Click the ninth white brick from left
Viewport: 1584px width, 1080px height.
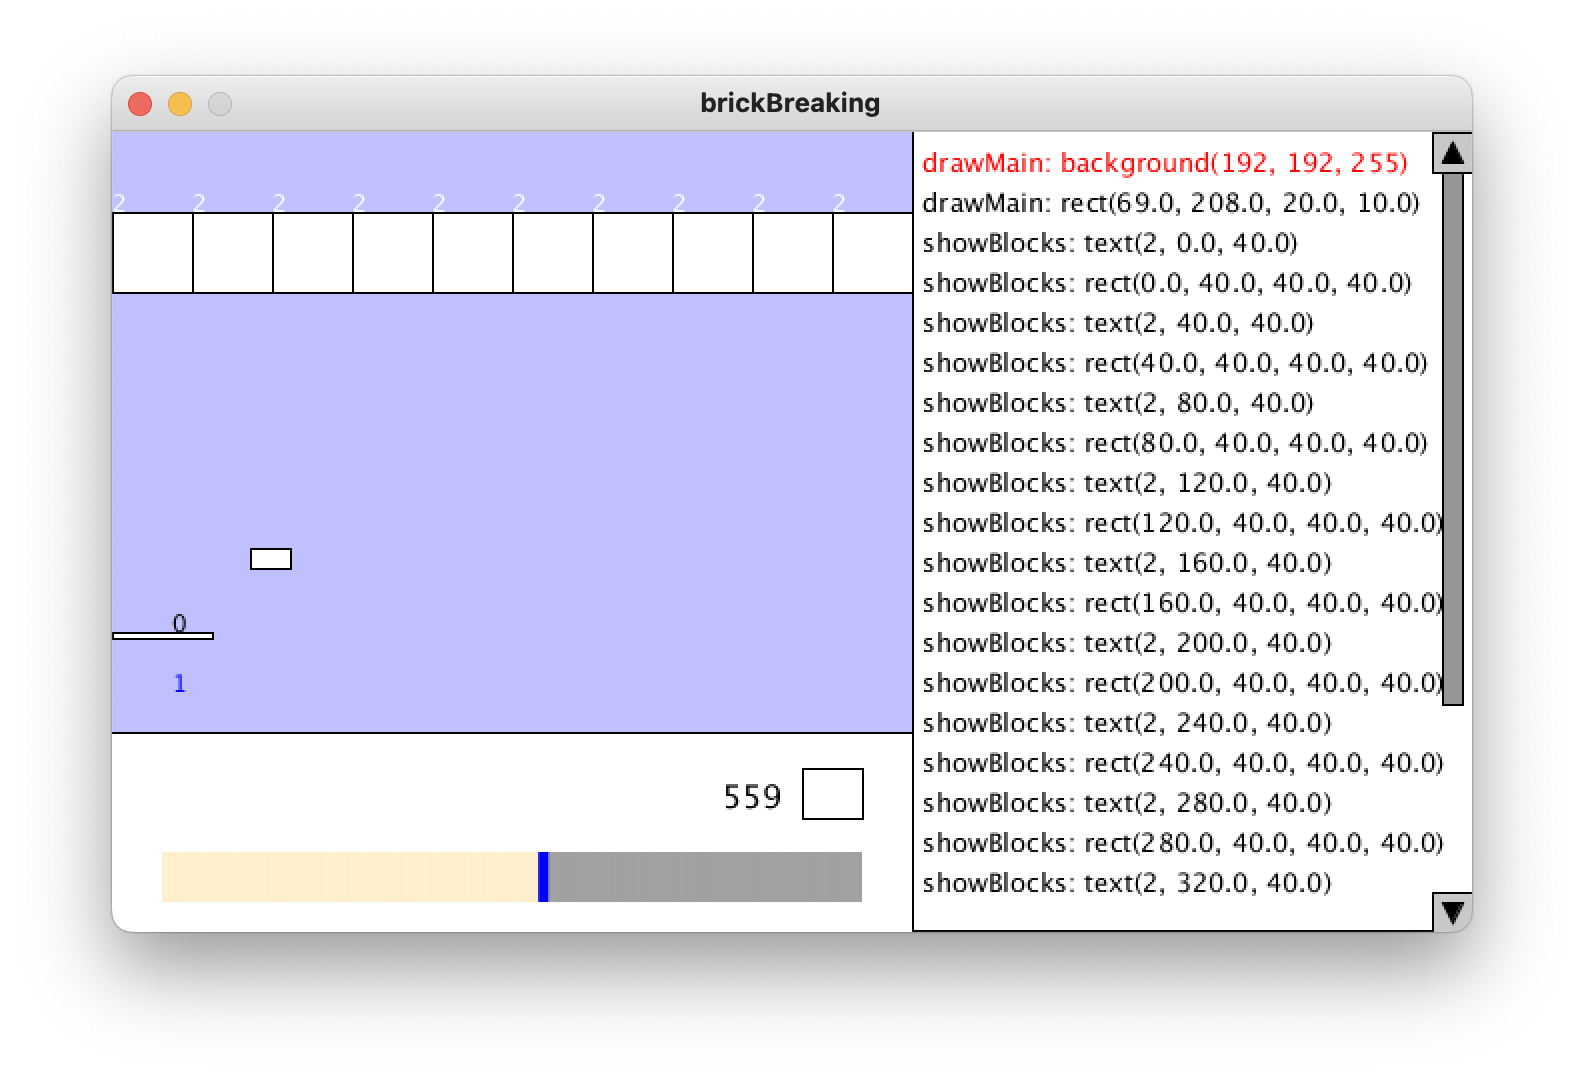click(793, 253)
